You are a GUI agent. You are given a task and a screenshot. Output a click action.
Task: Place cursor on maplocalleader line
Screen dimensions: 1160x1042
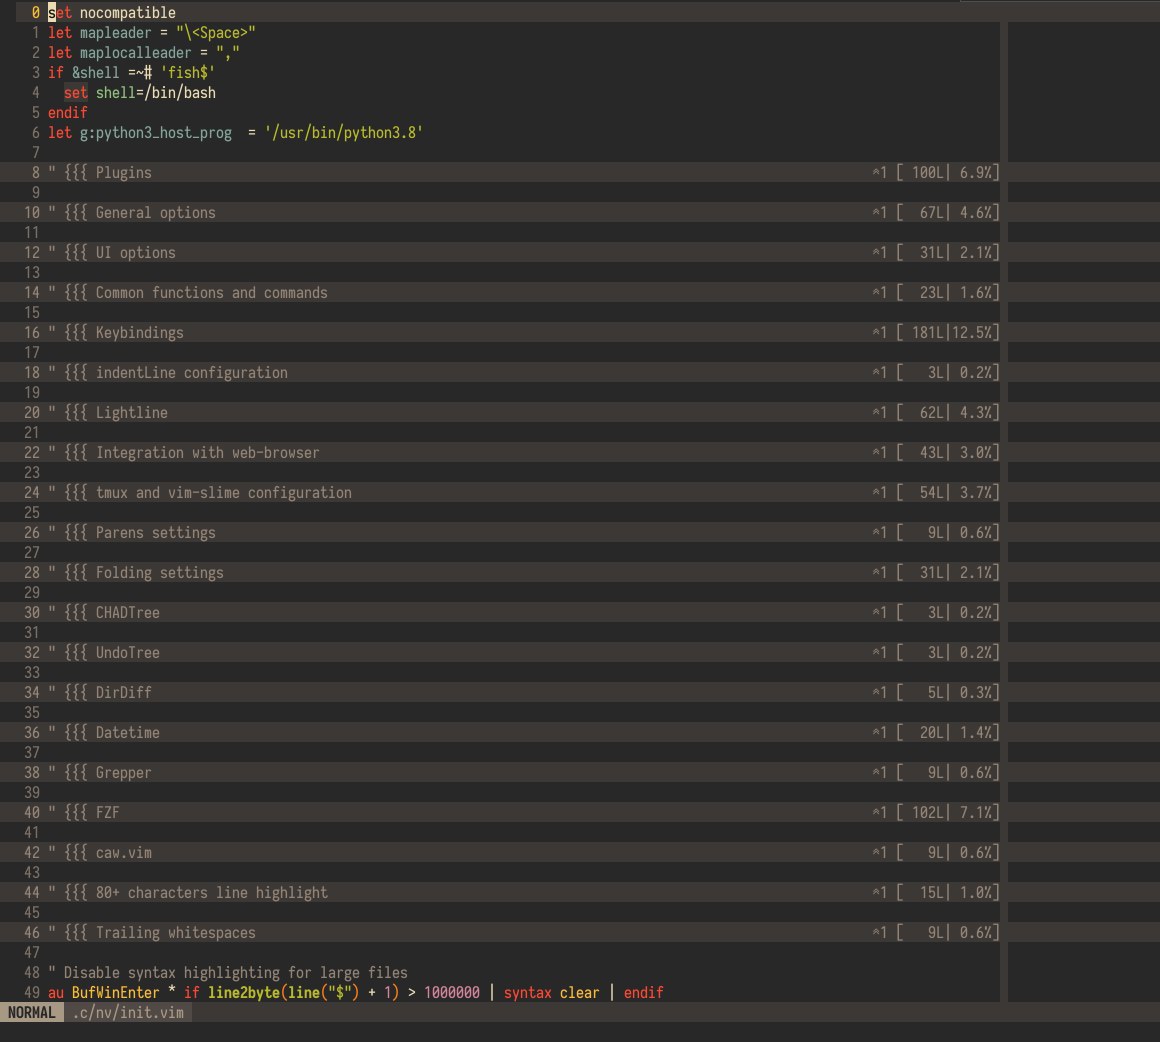[x=144, y=53]
